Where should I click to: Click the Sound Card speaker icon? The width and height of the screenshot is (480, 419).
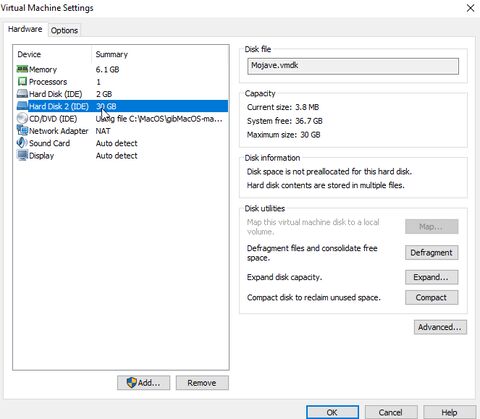22,143
